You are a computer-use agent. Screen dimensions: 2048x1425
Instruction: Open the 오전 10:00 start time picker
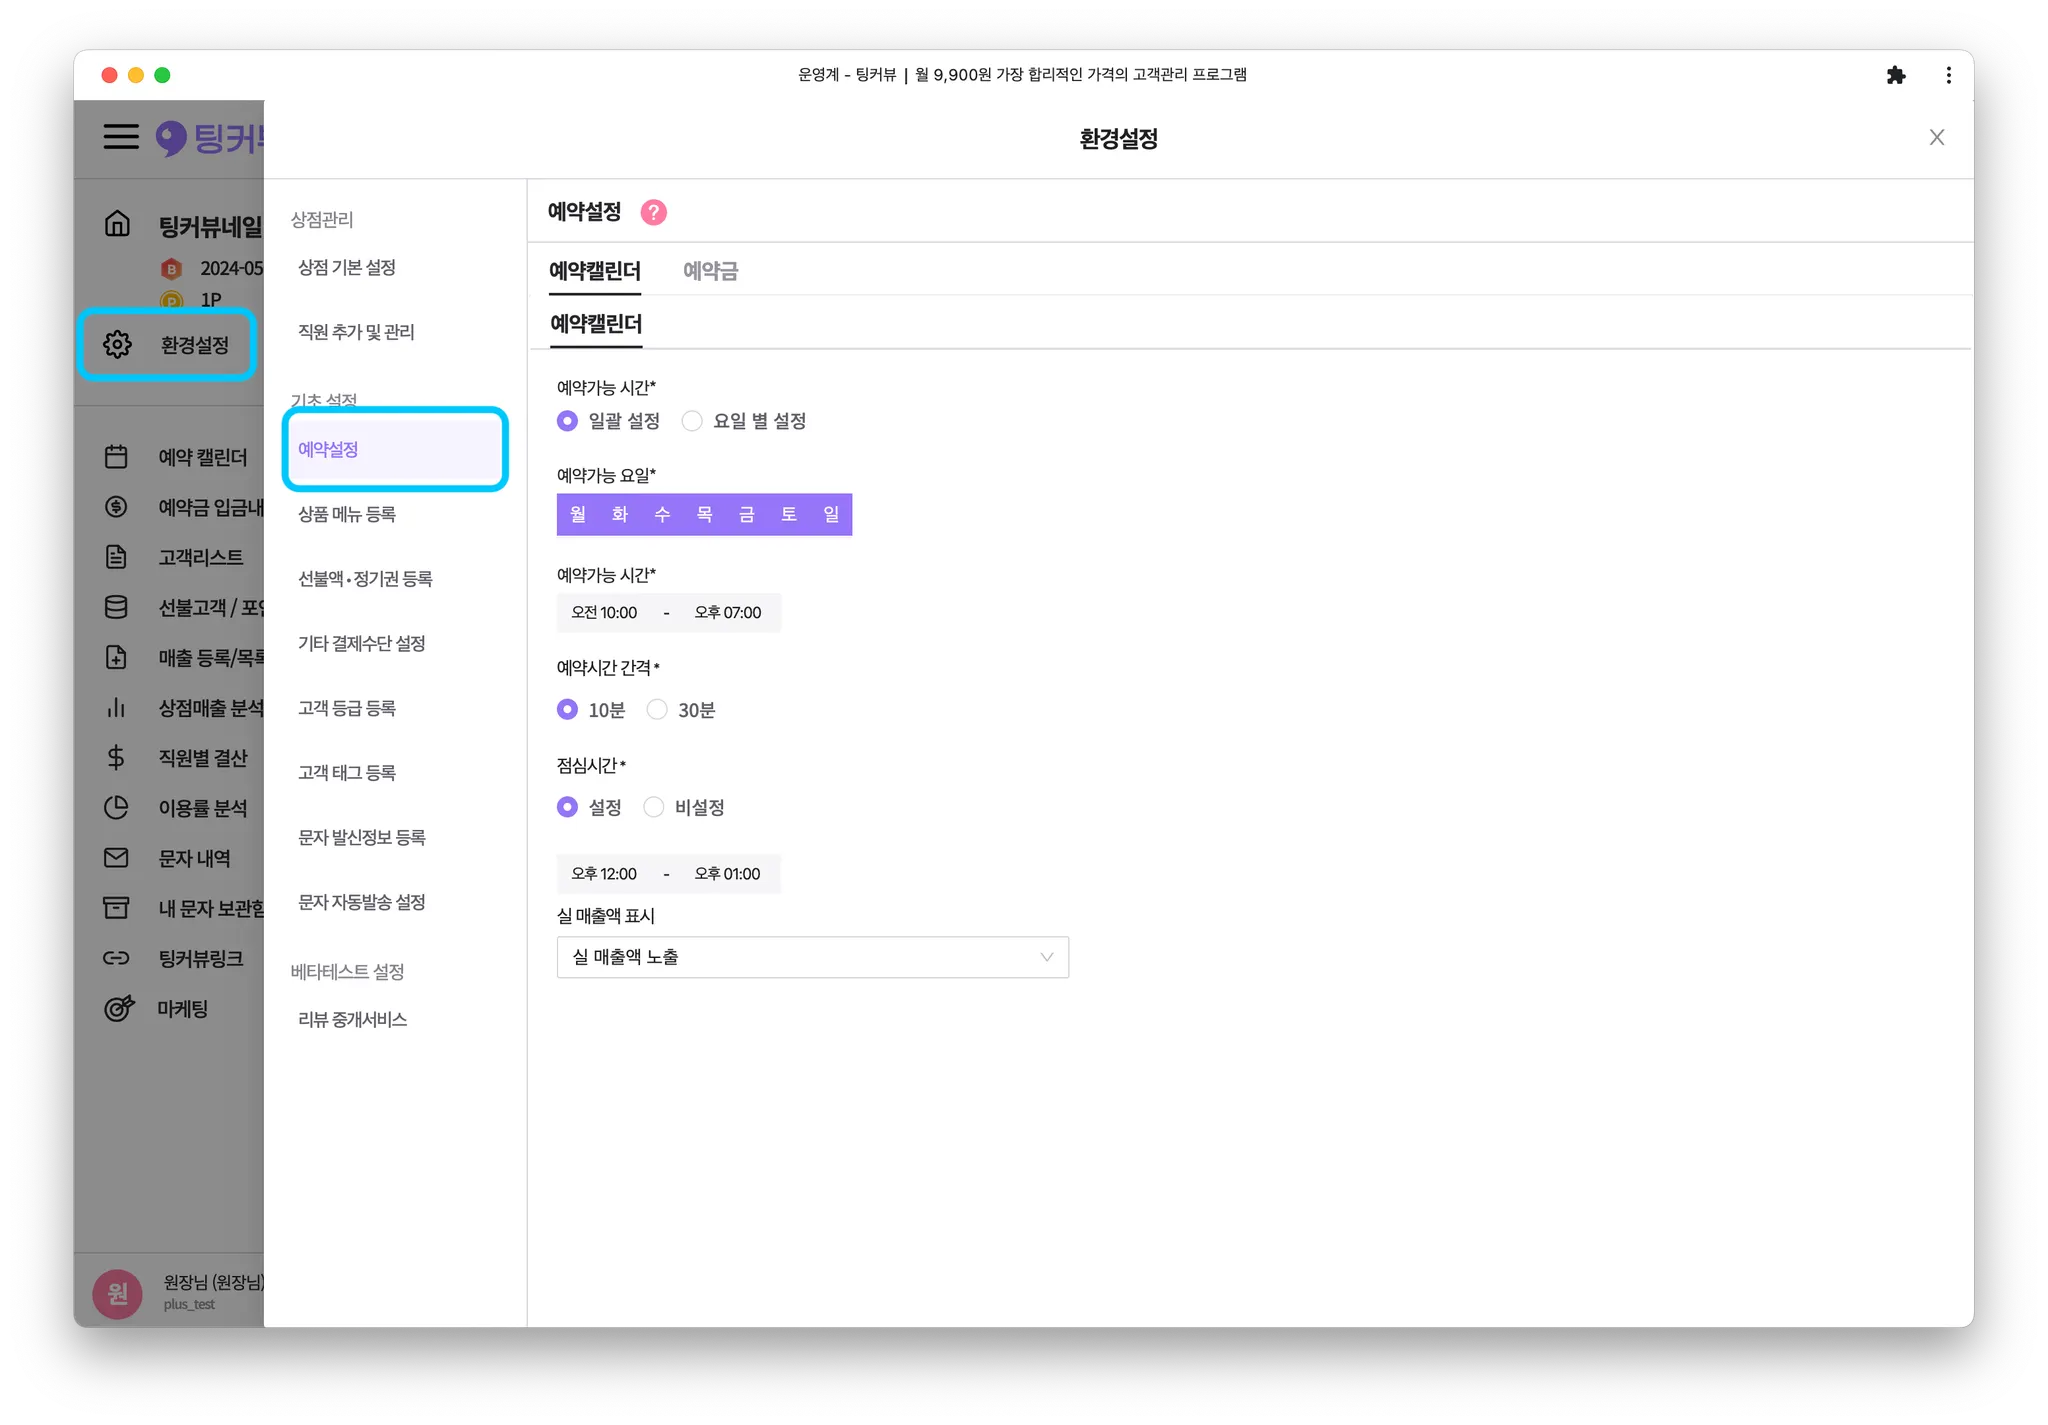click(604, 613)
